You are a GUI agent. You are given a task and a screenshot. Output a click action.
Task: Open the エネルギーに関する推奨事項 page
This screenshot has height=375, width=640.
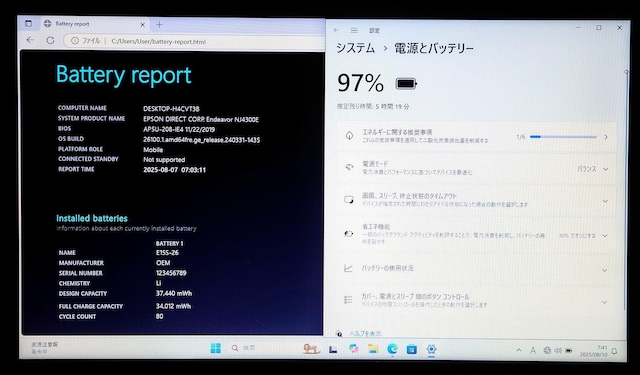[476, 136]
